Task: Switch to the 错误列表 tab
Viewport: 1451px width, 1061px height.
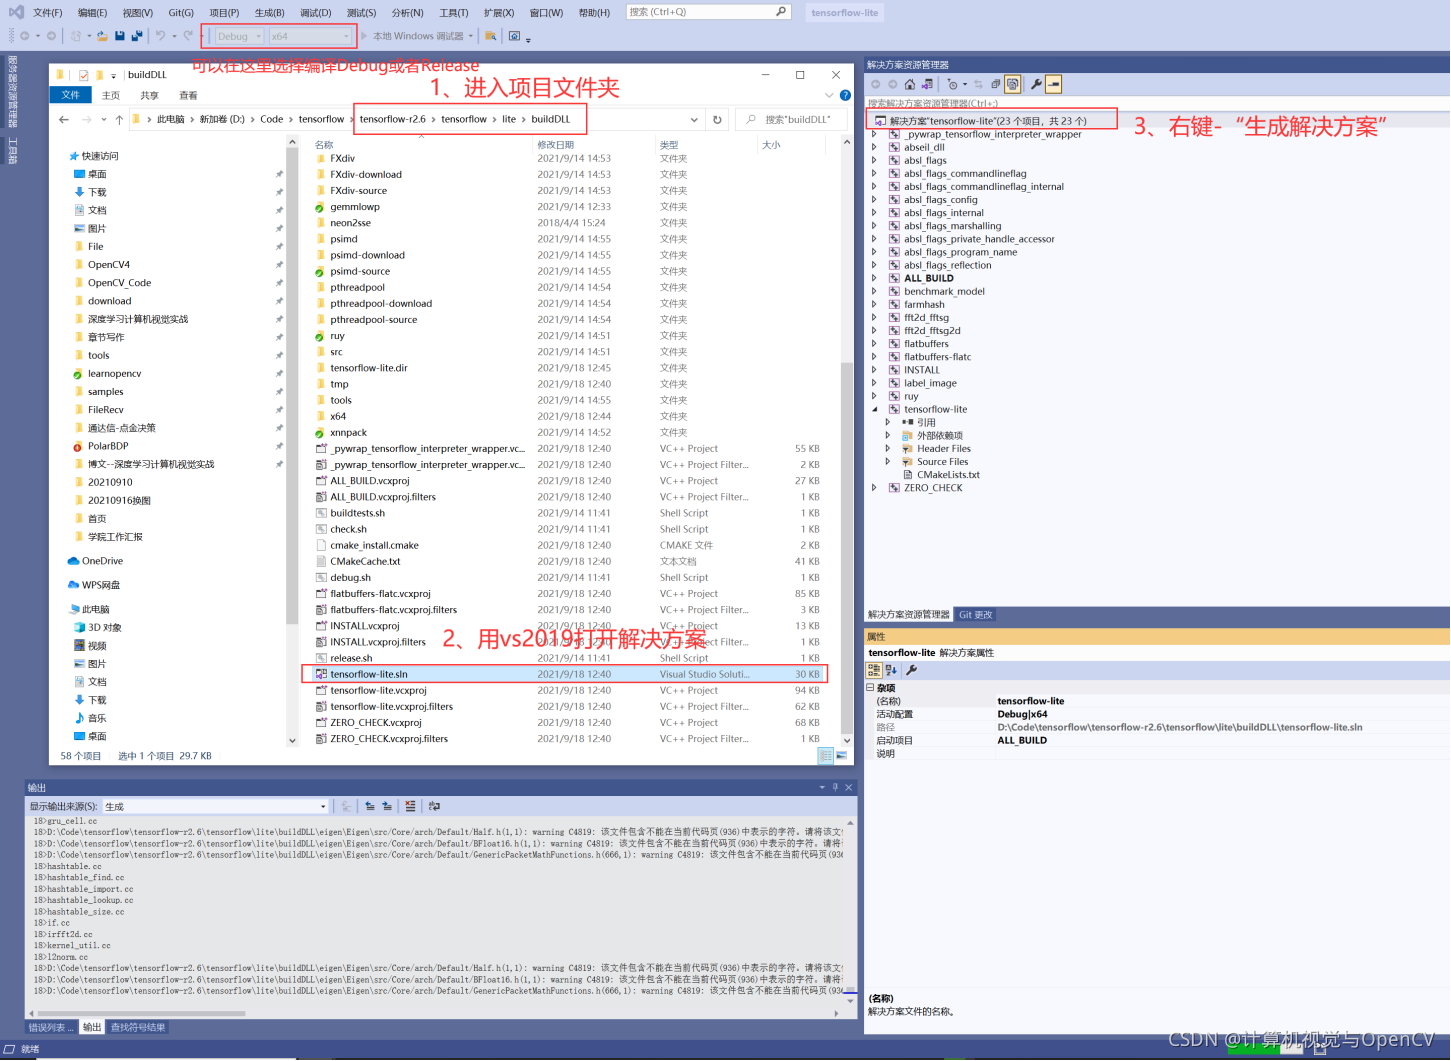Action: click(x=51, y=1028)
